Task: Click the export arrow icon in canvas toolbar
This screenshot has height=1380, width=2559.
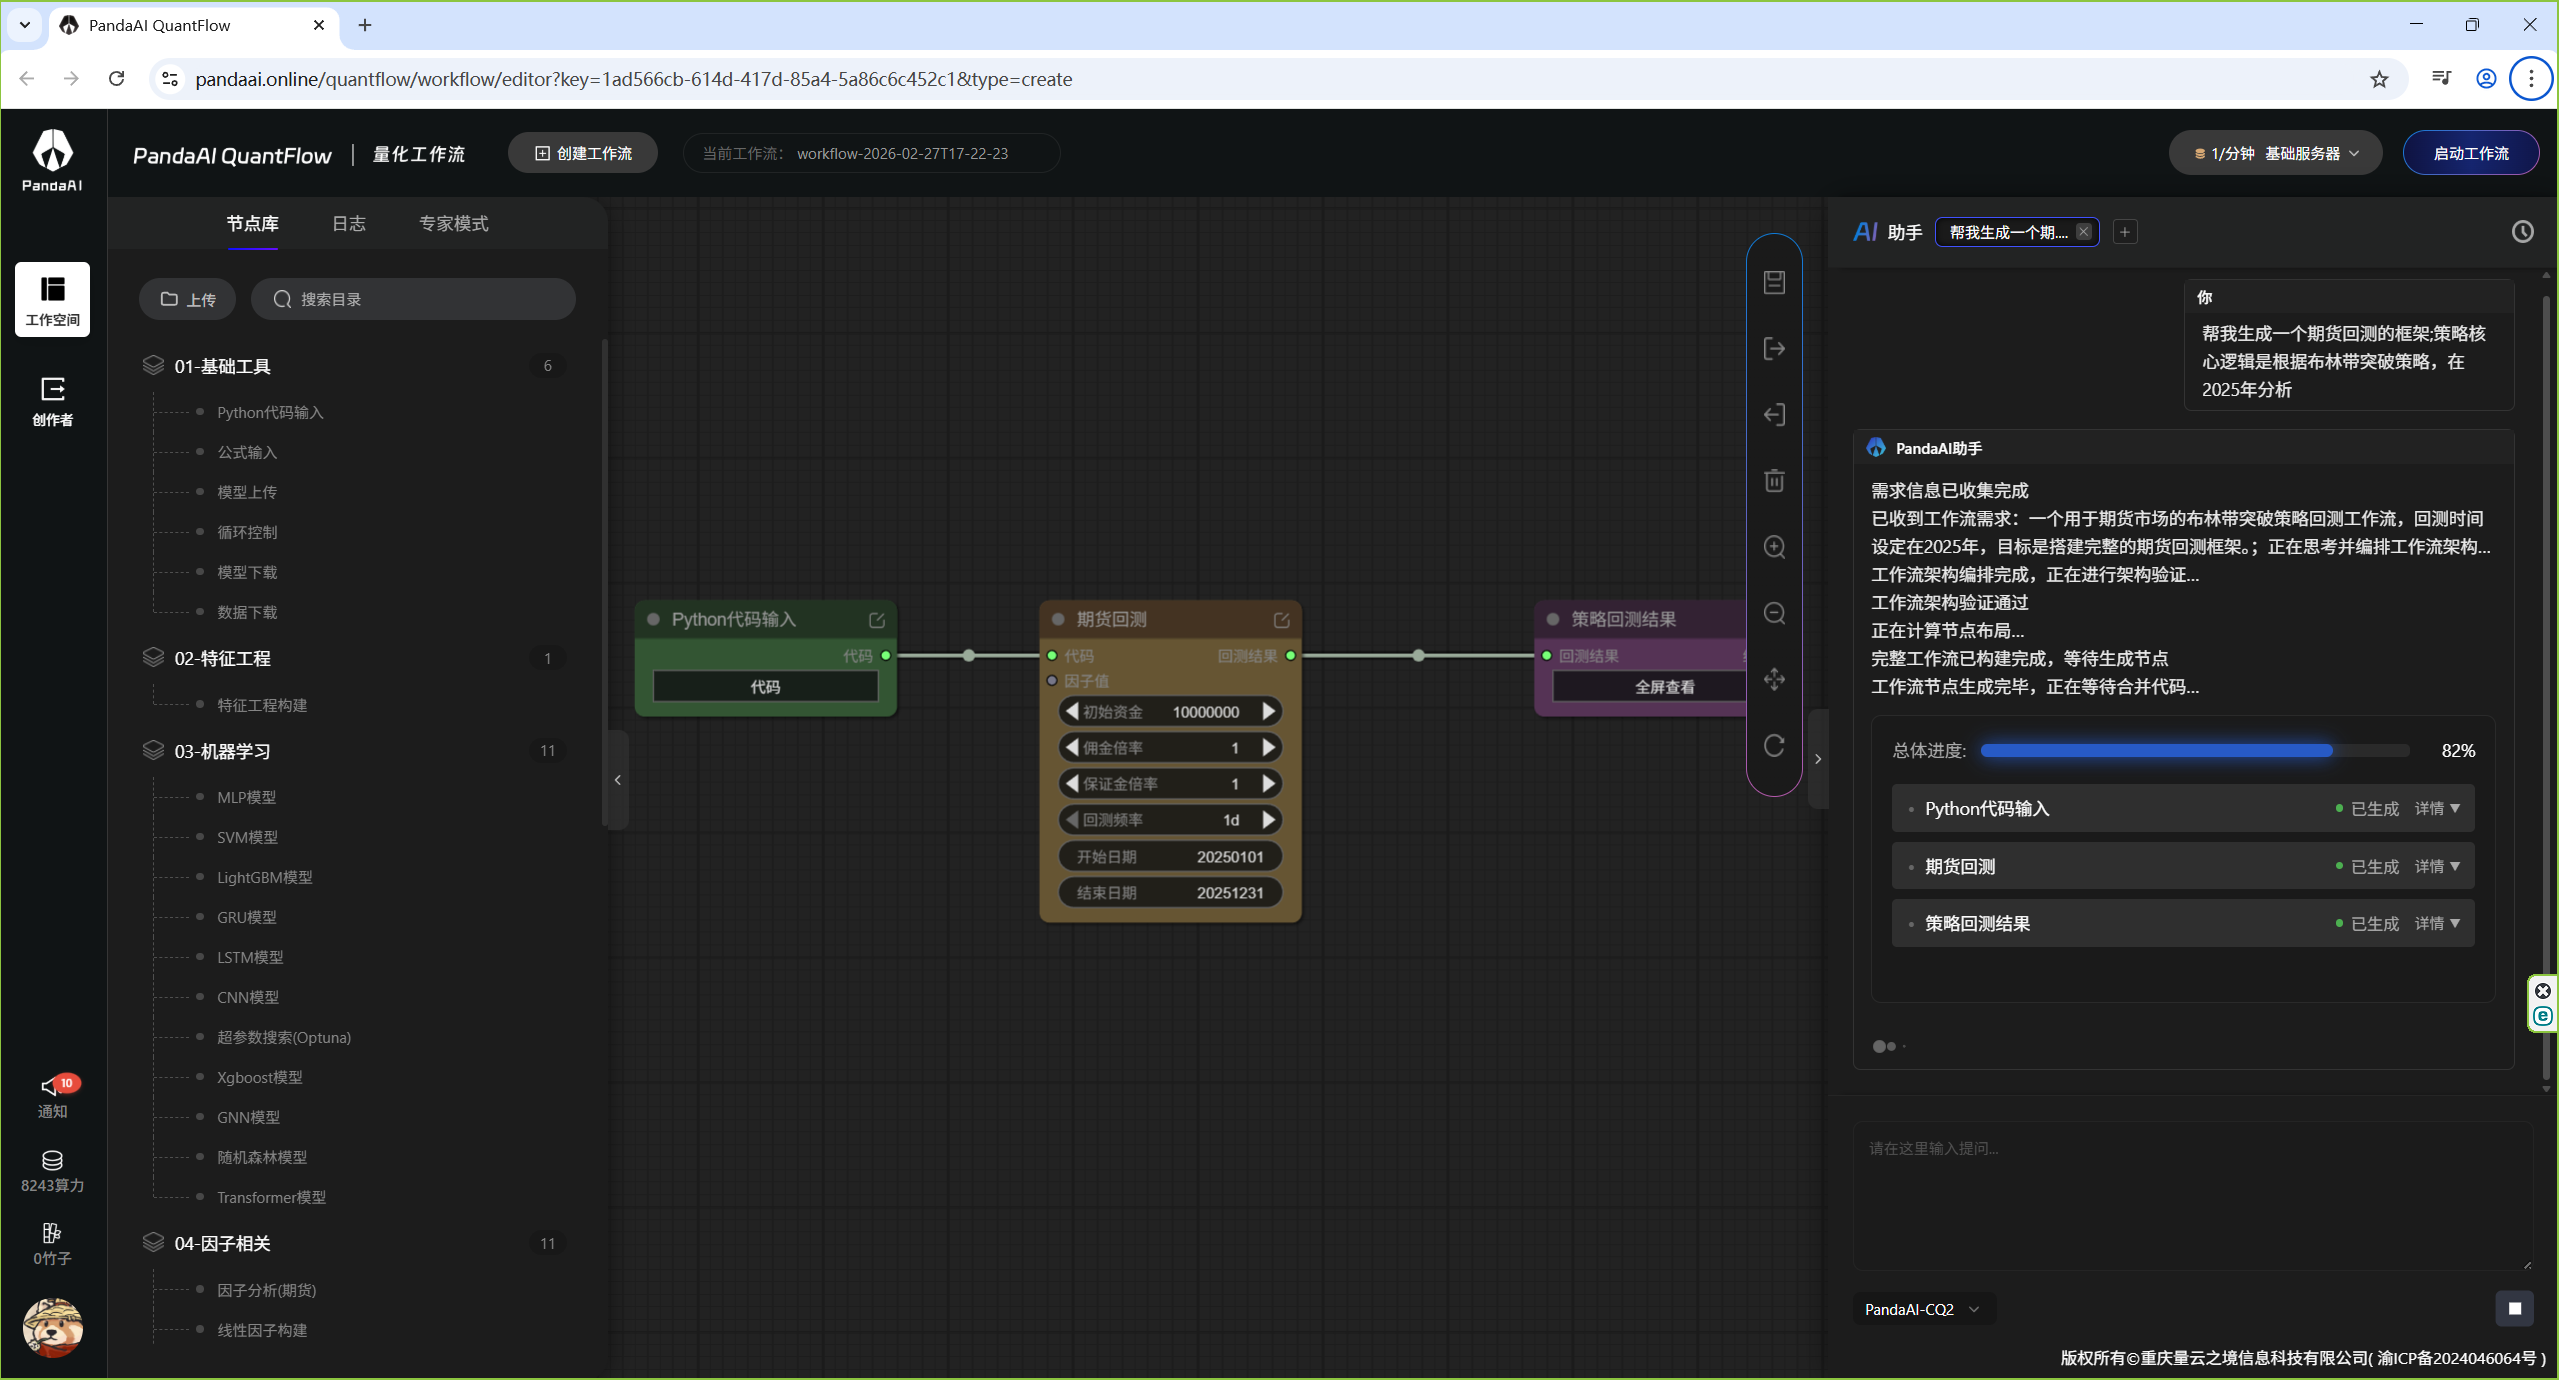Action: [1774, 349]
